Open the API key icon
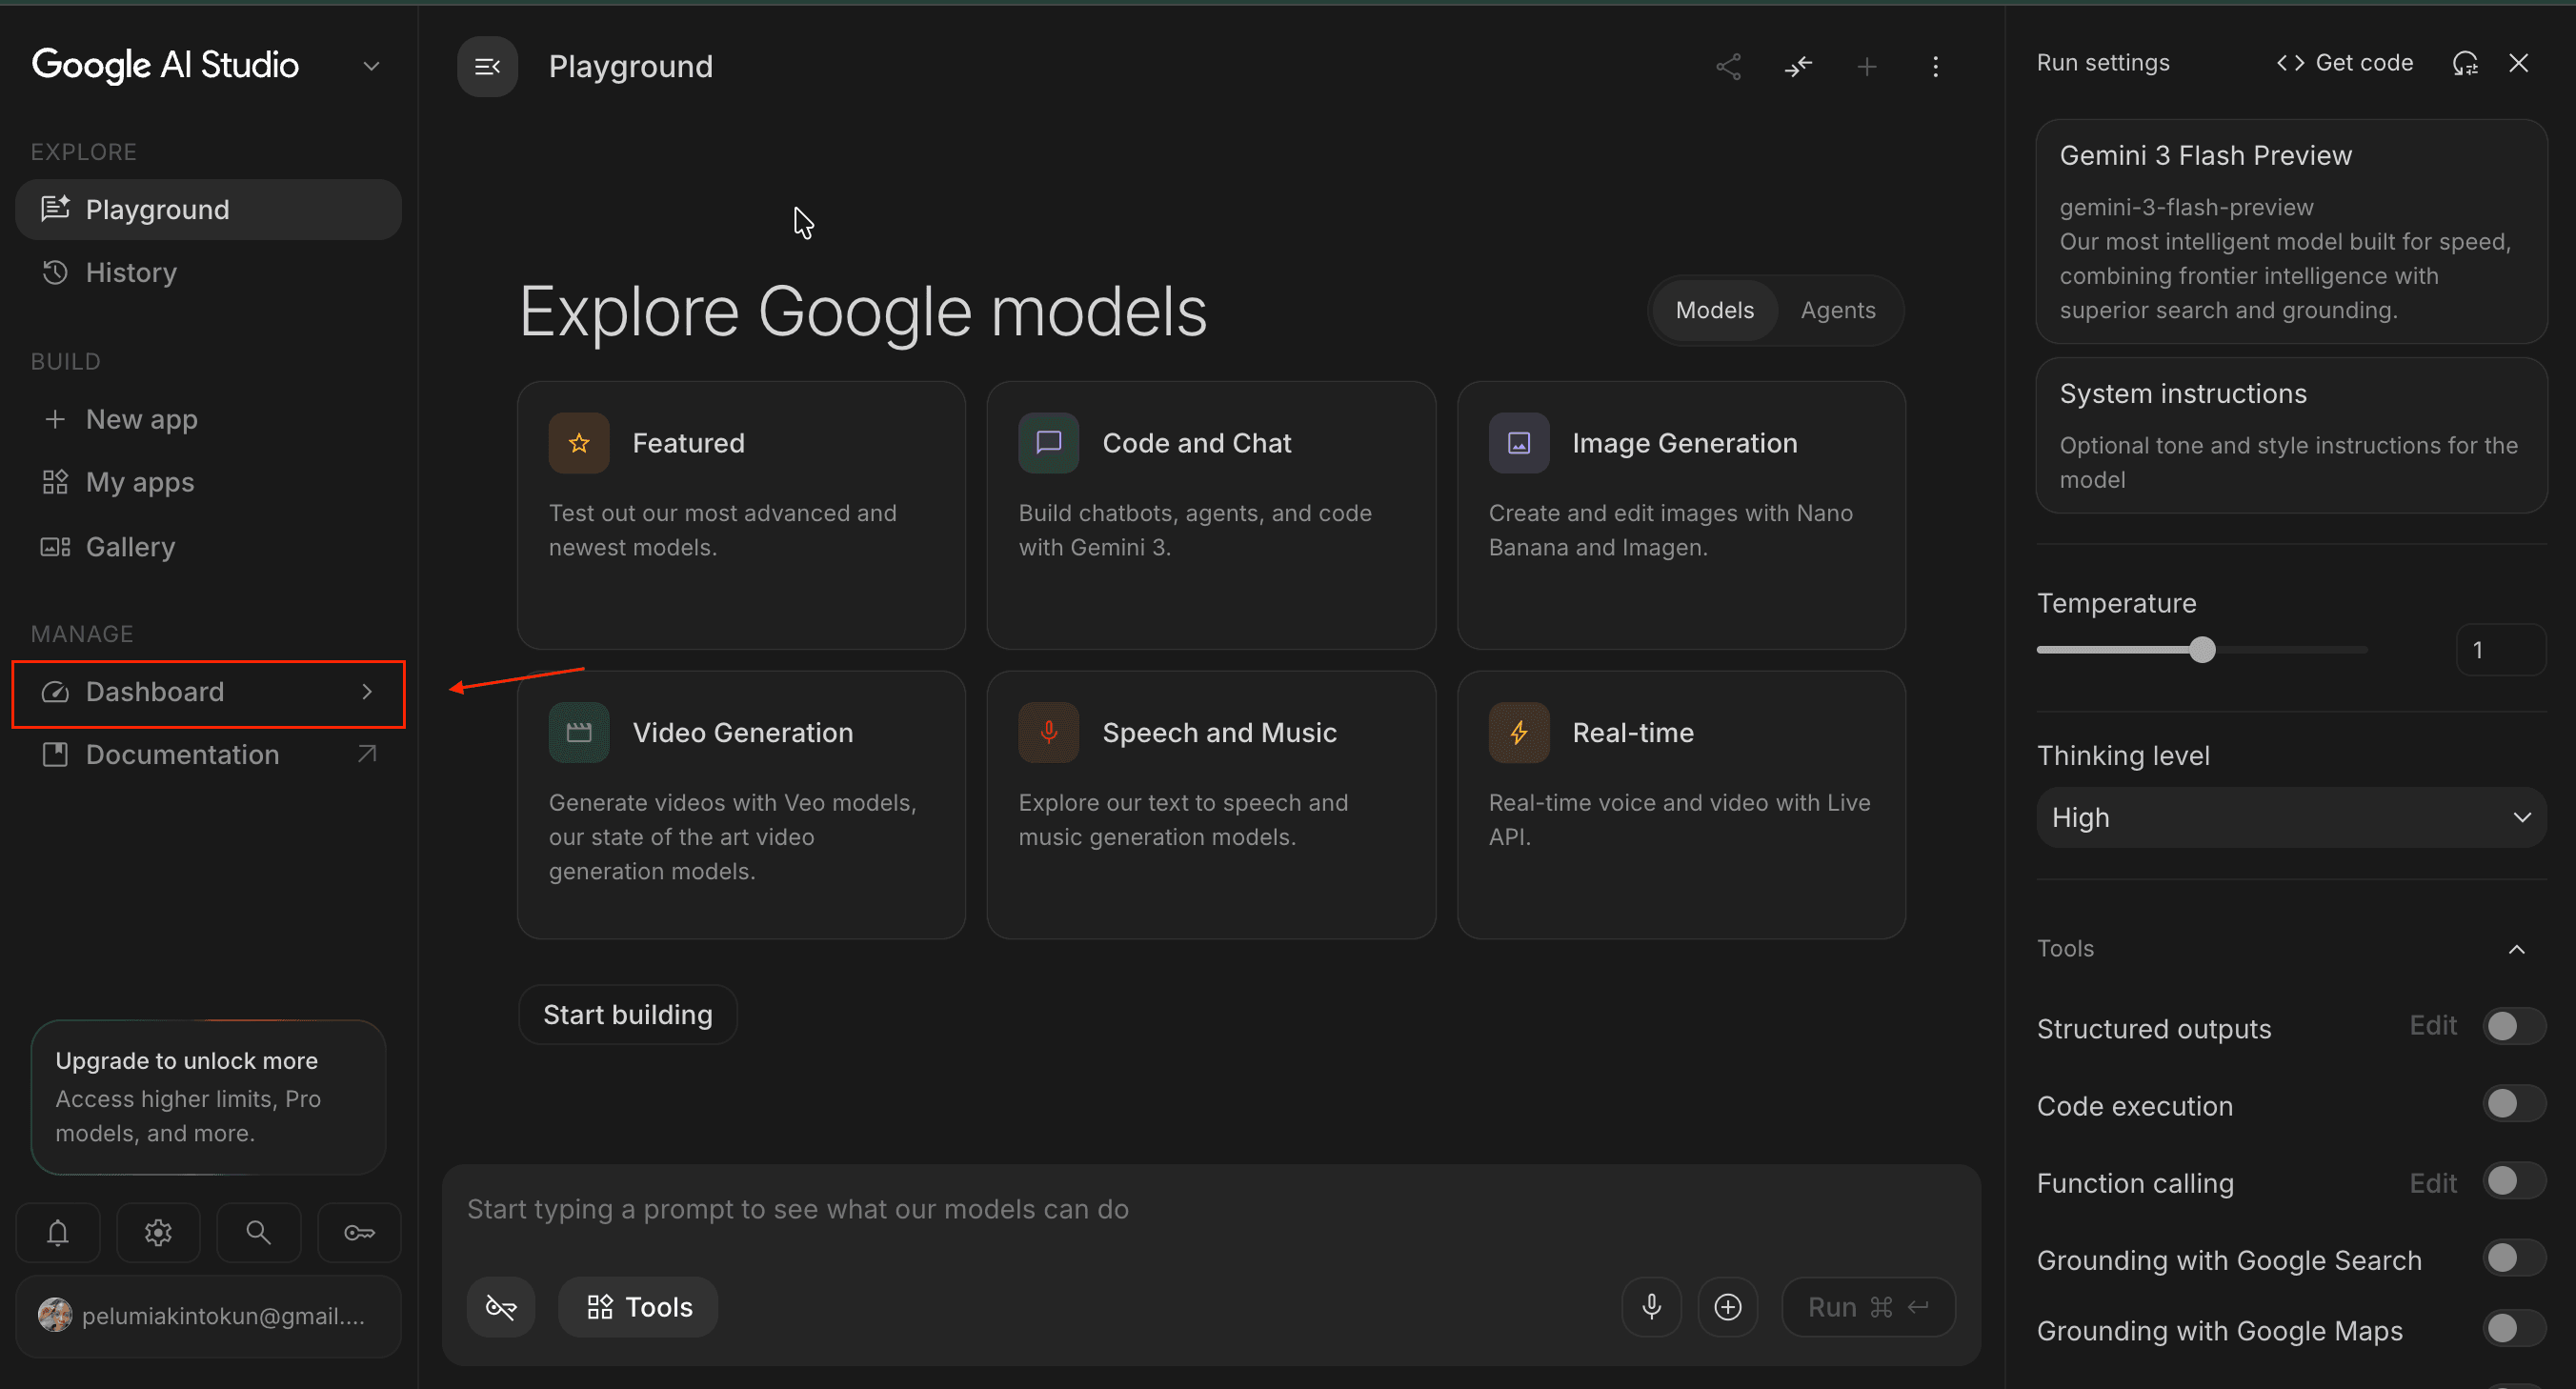 (359, 1232)
